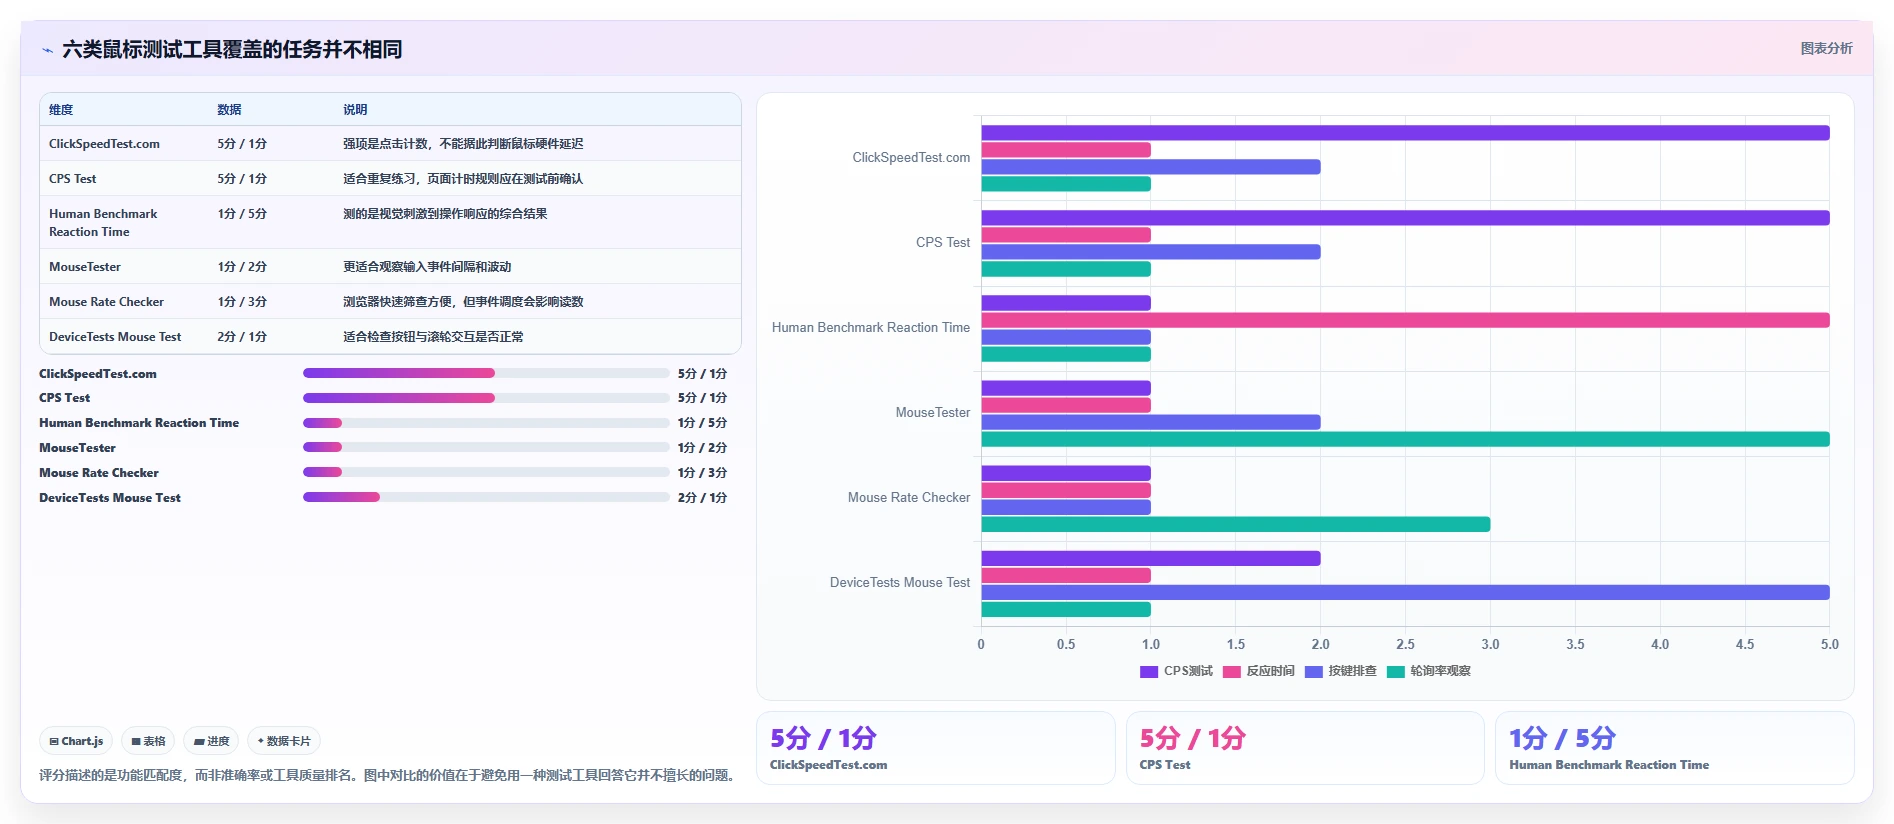Click the 1分 / 3分 value beside the progress bars
This screenshot has width=1894, height=824.
point(702,473)
